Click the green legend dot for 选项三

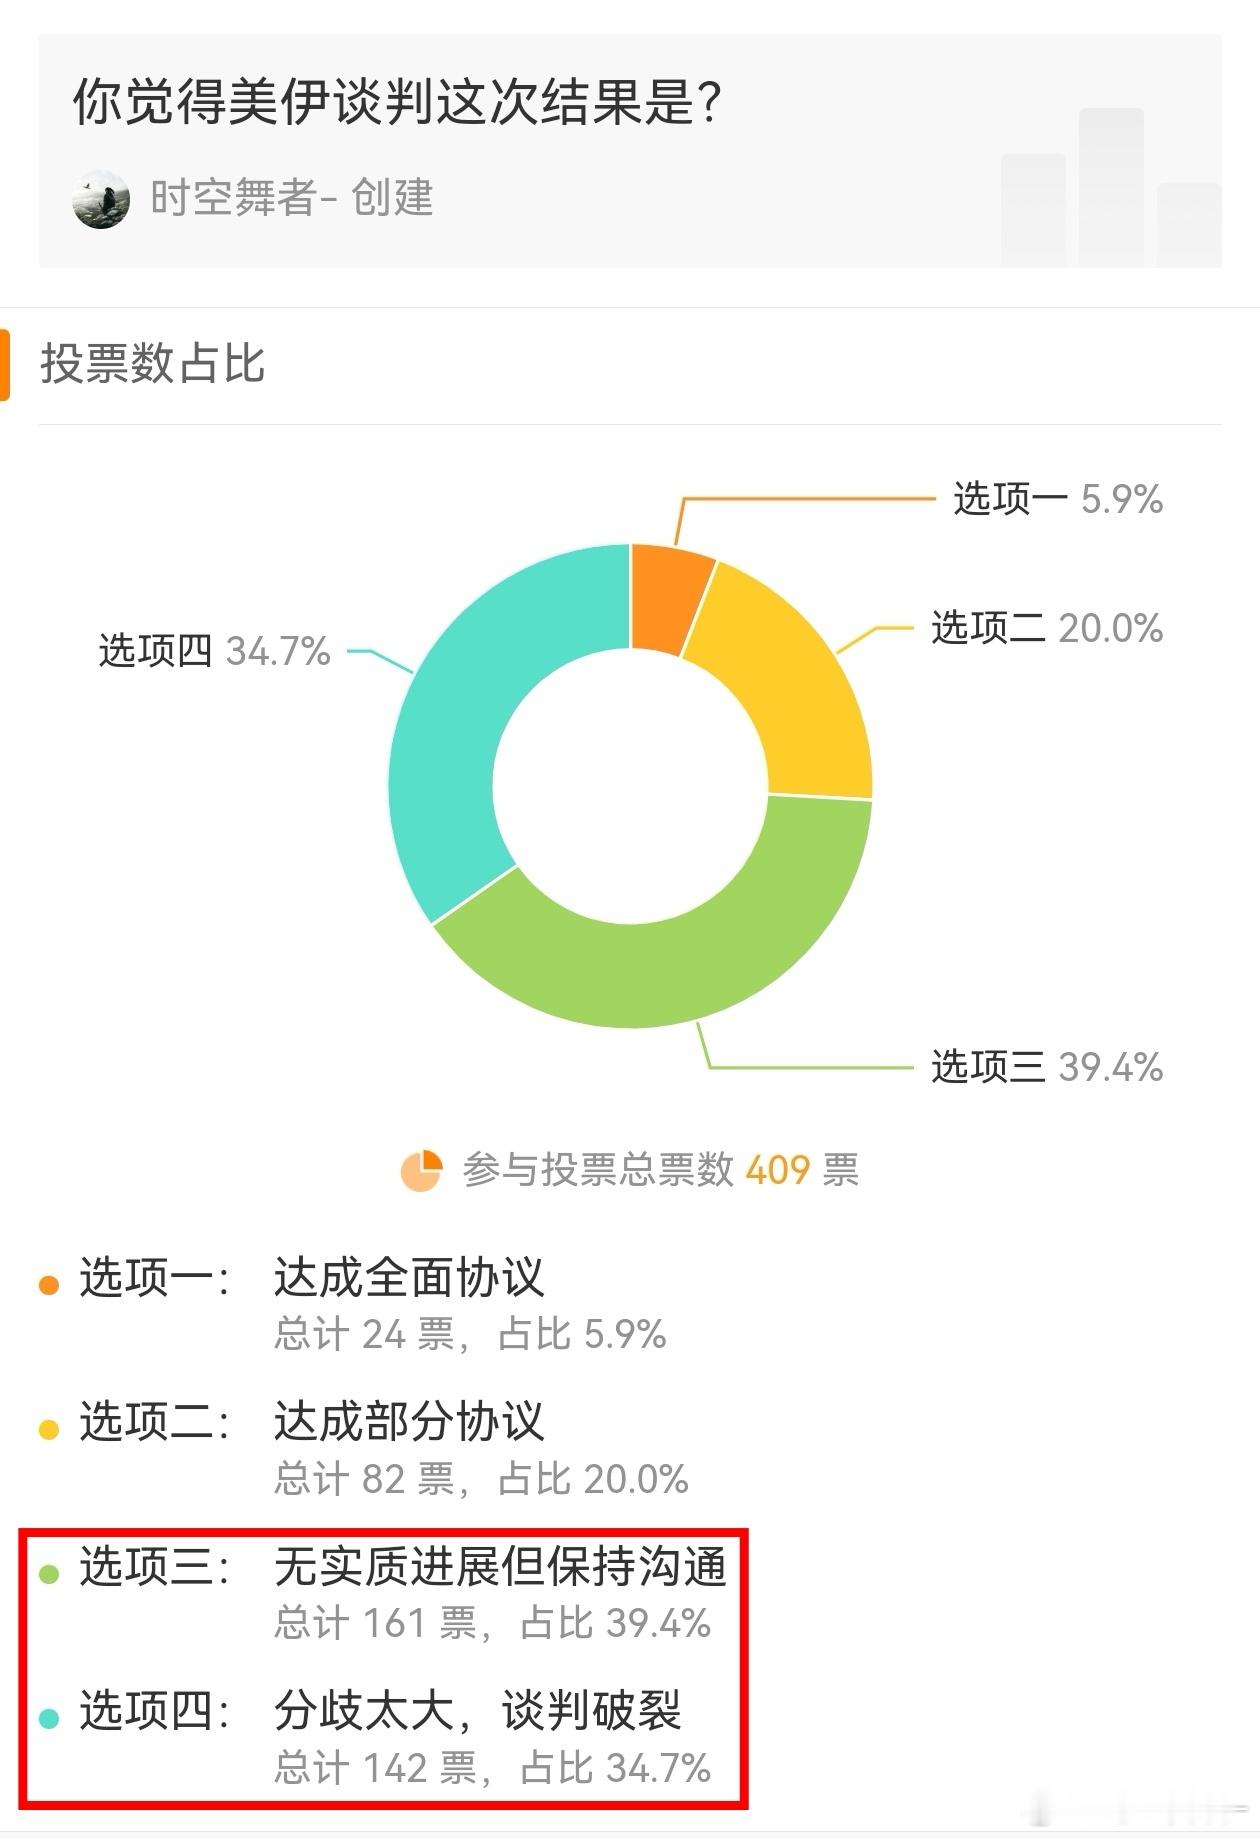pyautogui.click(x=49, y=1572)
